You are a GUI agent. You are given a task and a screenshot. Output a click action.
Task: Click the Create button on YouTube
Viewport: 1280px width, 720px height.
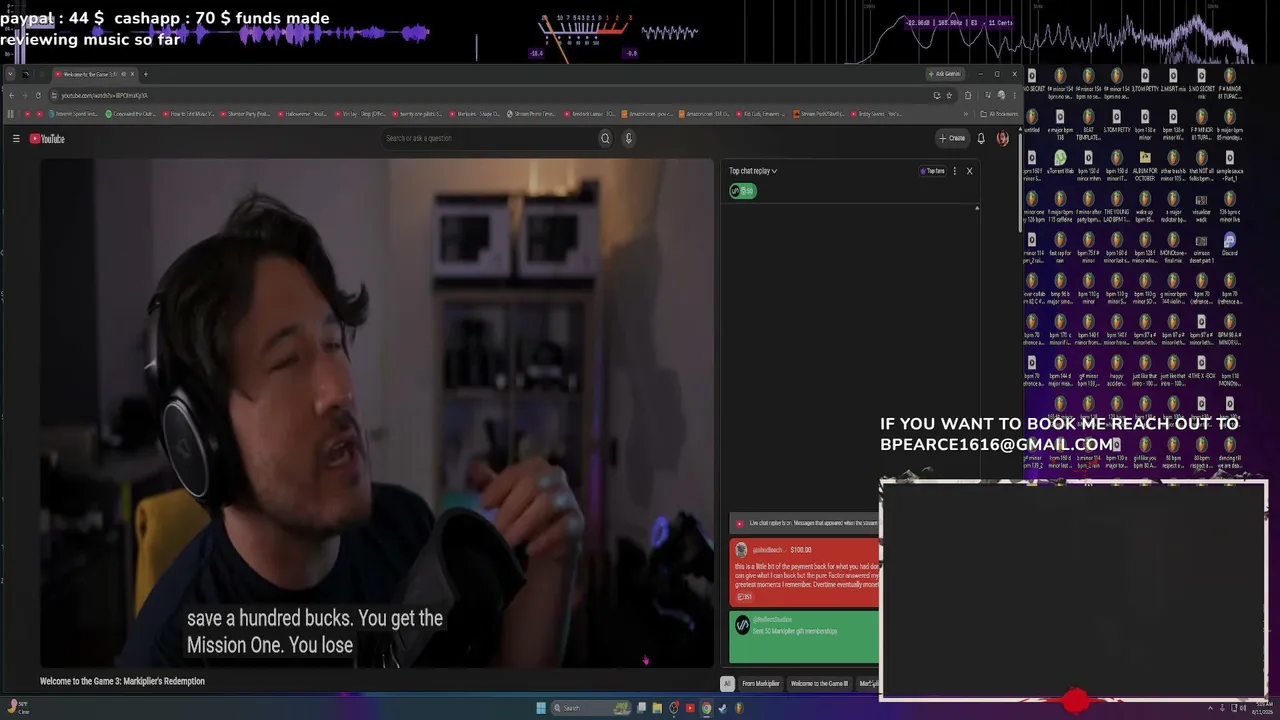(x=952, y=139)
